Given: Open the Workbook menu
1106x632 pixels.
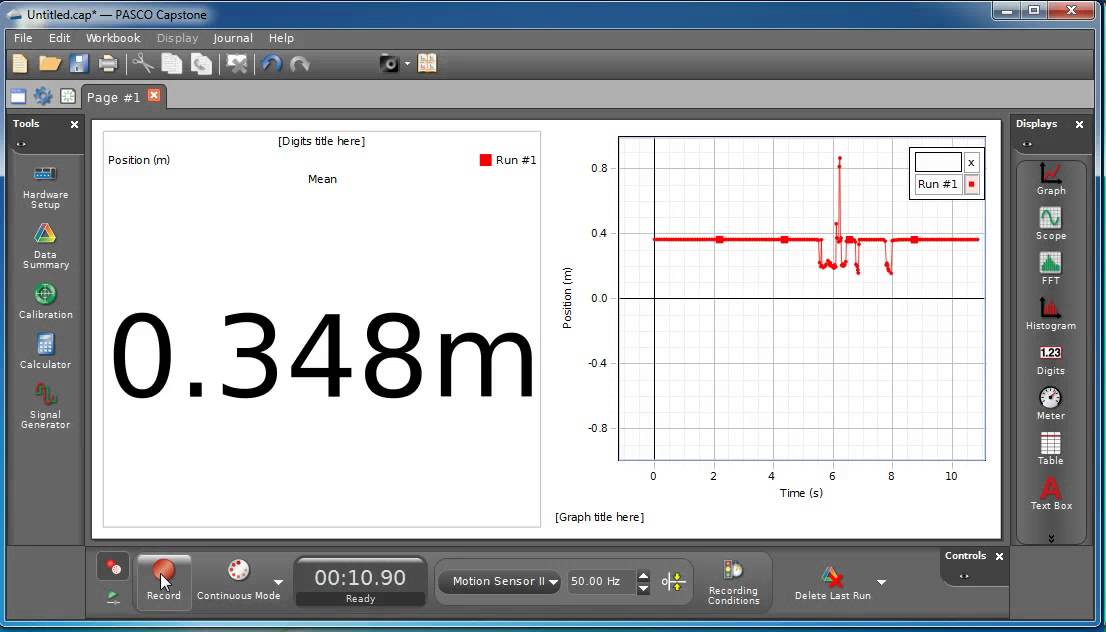Looking at the screenshot, I should (x=113, y=38).
